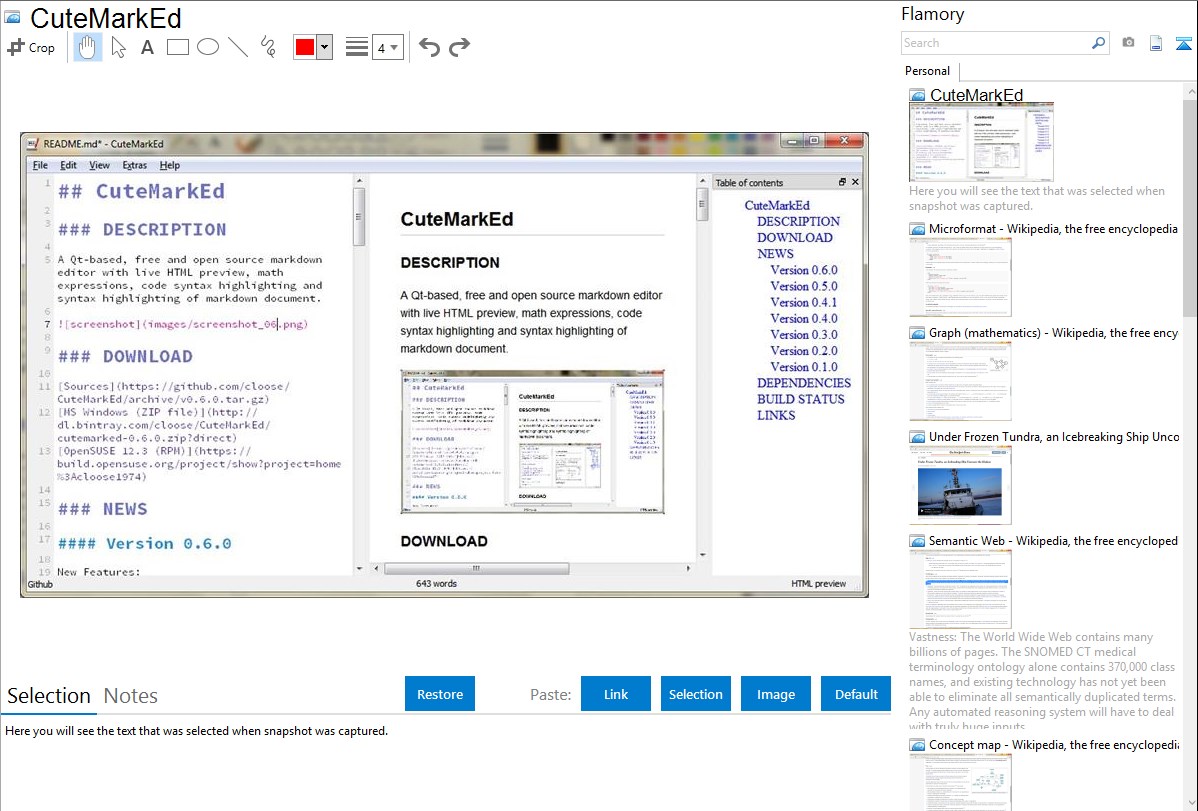Open the Graph (mathematics) snapshot thumbnail
1198x811 pixels.
point(960,381)
